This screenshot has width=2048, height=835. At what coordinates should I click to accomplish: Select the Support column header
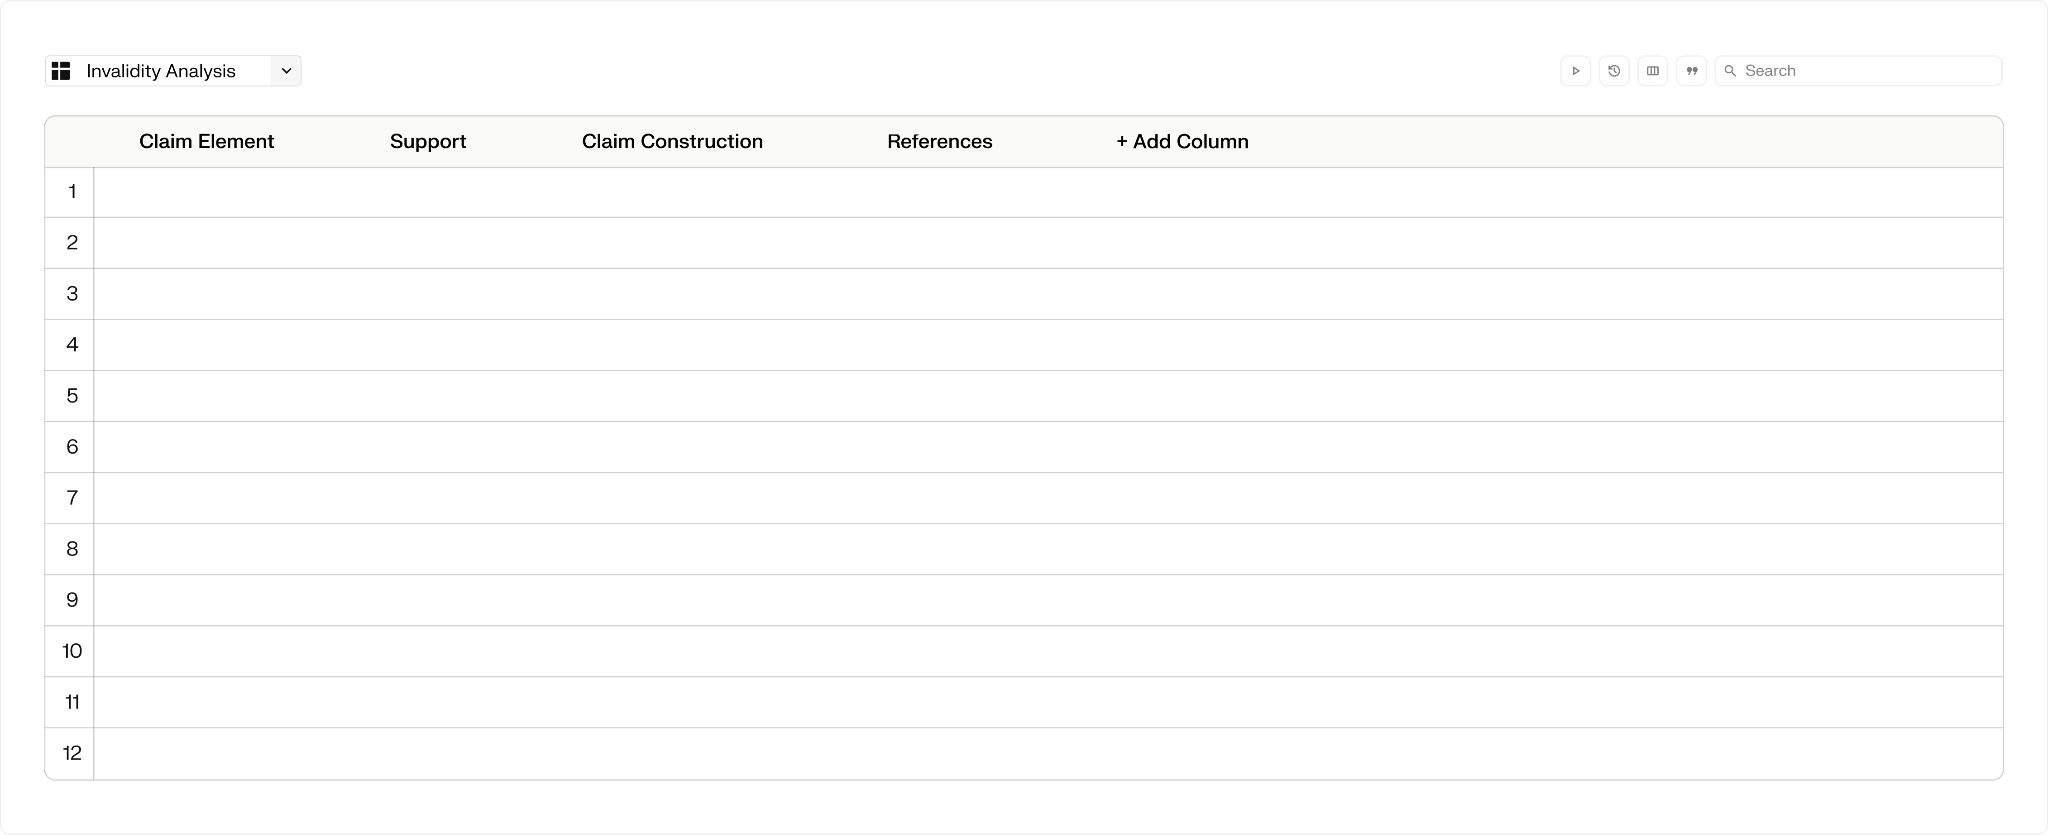coord(428,142)
